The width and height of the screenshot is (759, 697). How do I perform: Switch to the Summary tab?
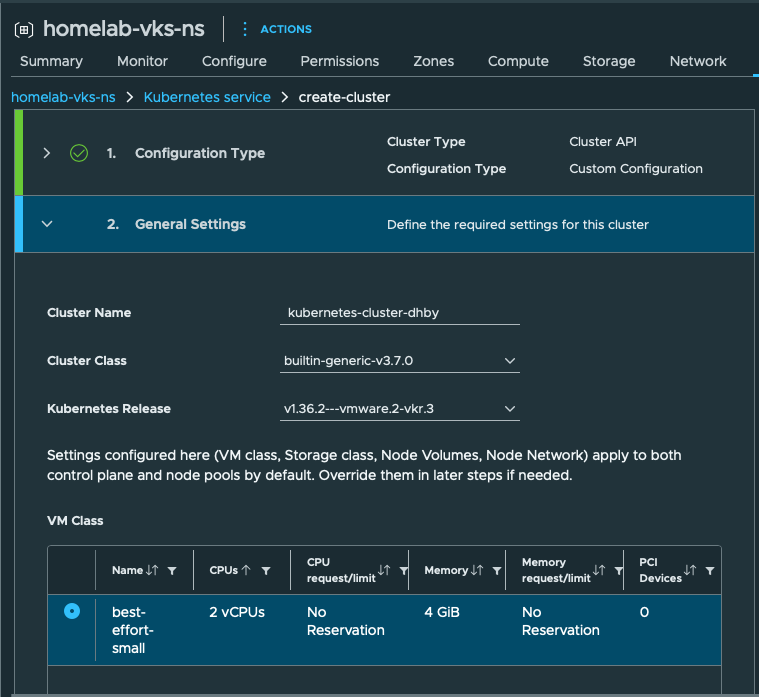click(x=51, y=61)
